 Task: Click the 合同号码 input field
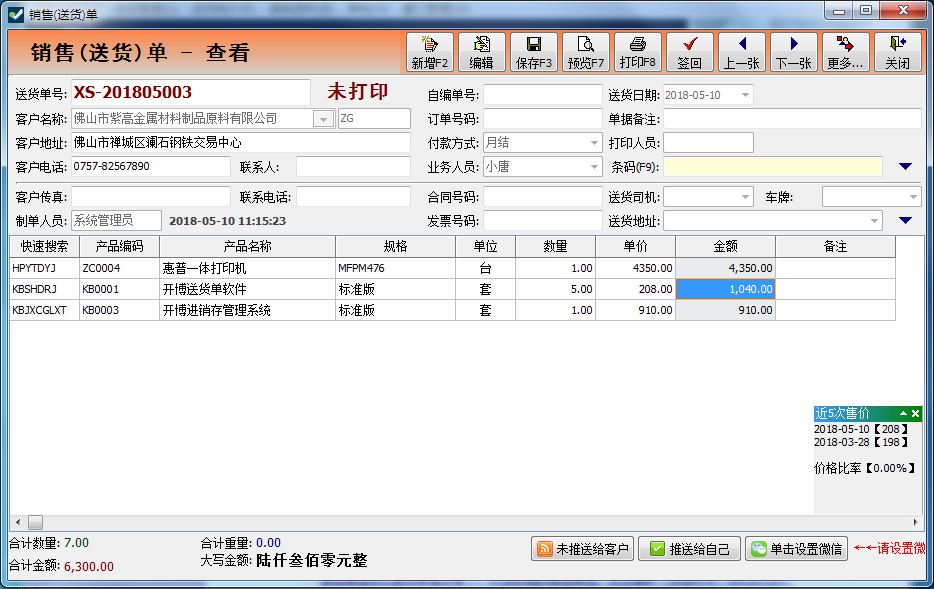tap(543, 197)
